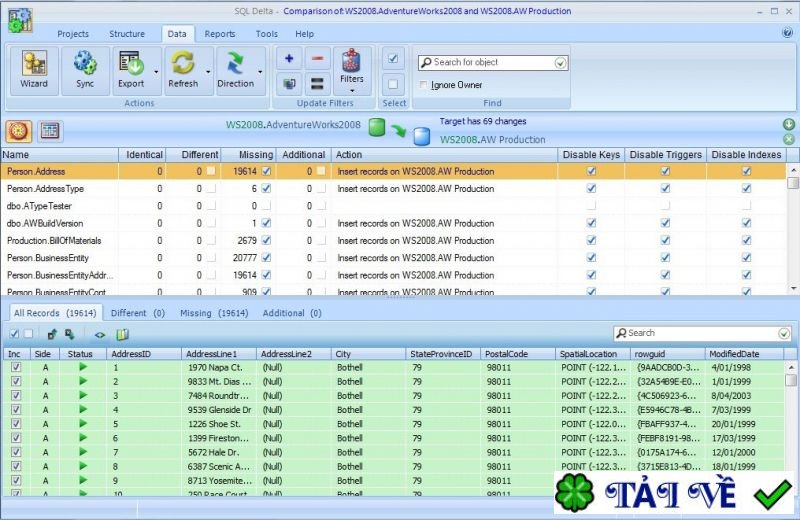The height and width of the screenshot is (520, 800).
Task: Click the Export icon
Action: 131,65
